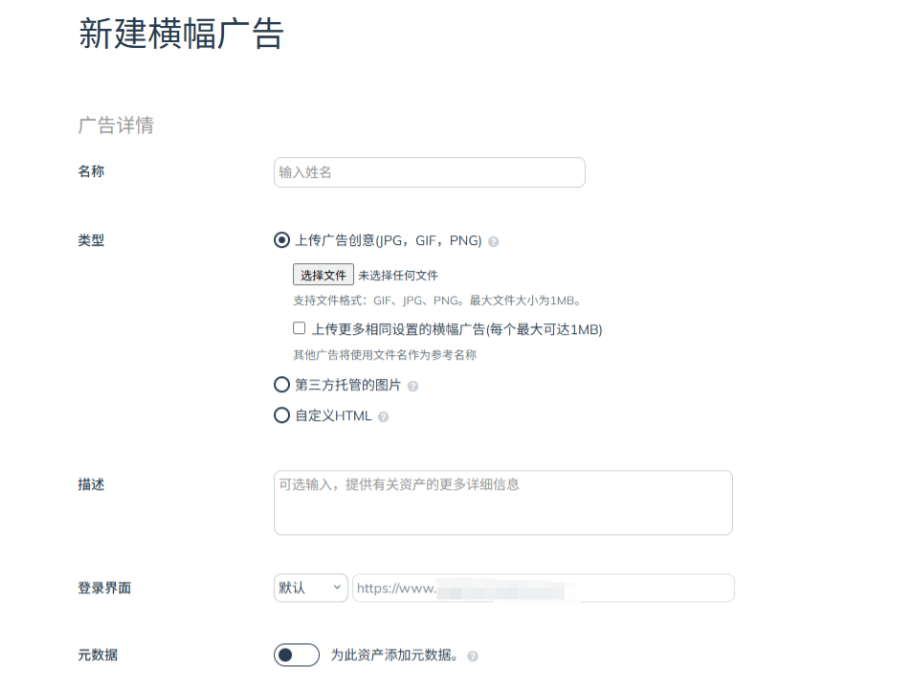Choose the 自定义HTML radio option
This screenshot has height=680, width=904.
point(281,415)
